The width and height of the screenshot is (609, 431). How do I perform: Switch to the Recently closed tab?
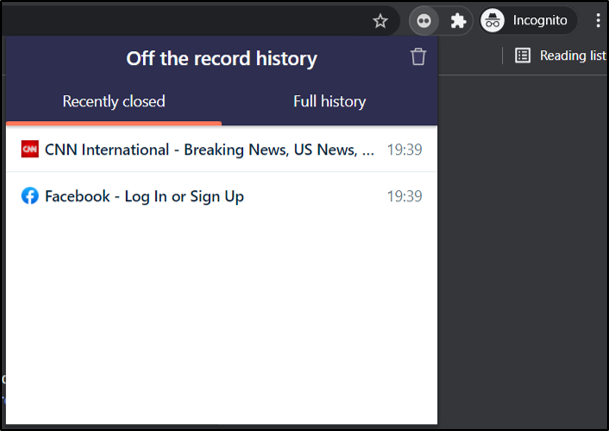click(x=114, y=101)
